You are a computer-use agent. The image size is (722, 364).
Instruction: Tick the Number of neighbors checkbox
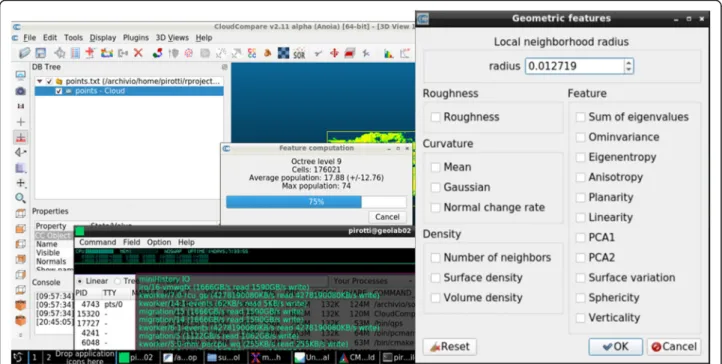coord(435,257)
